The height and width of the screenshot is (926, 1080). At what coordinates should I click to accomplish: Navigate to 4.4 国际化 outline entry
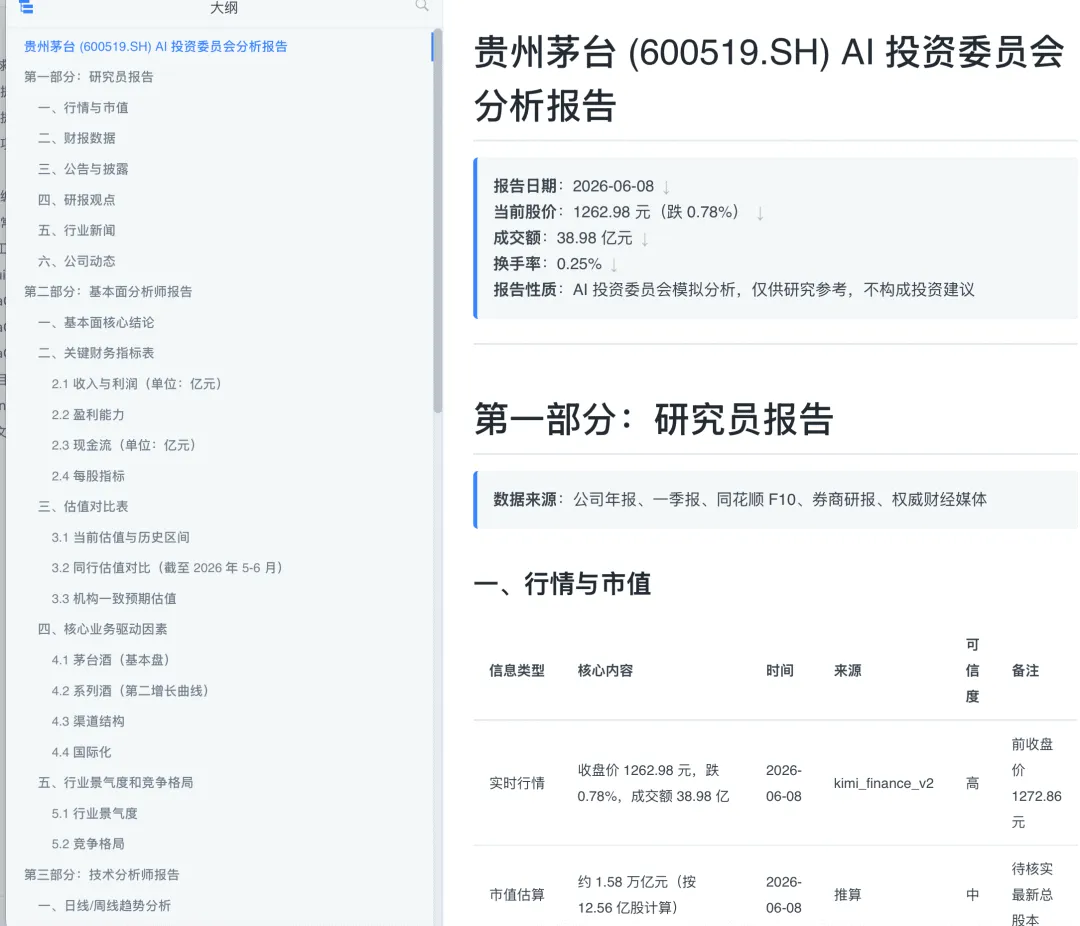click(x=81, y=752)
